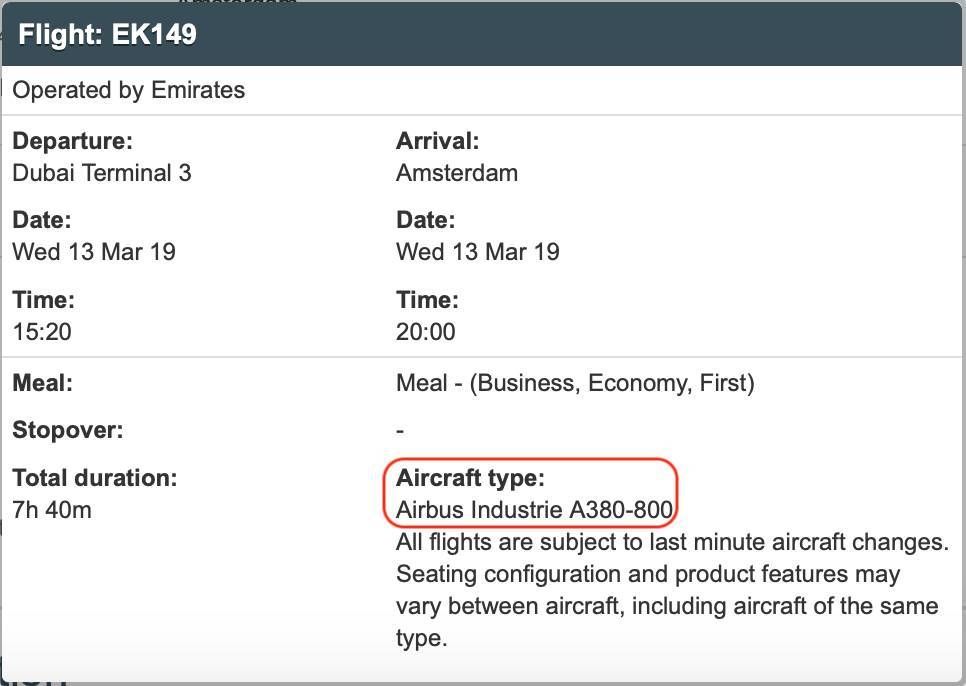Select the 15:20 departure time
This screenshot has width=966, height=686.
pos(42,332)
